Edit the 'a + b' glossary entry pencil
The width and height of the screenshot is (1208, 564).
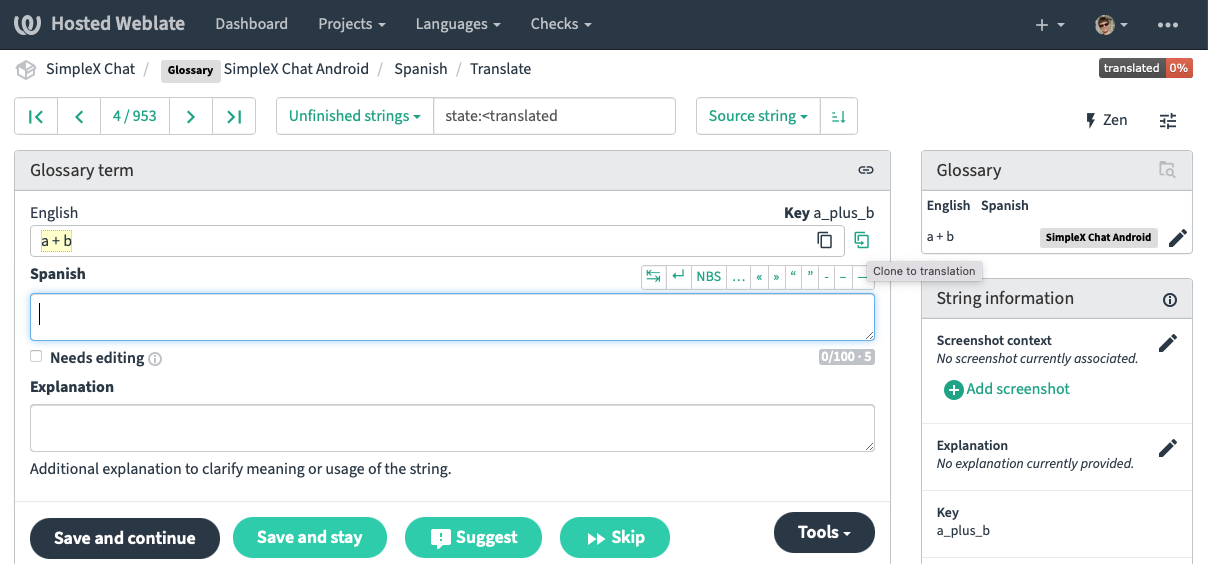tap(1177, 238)
